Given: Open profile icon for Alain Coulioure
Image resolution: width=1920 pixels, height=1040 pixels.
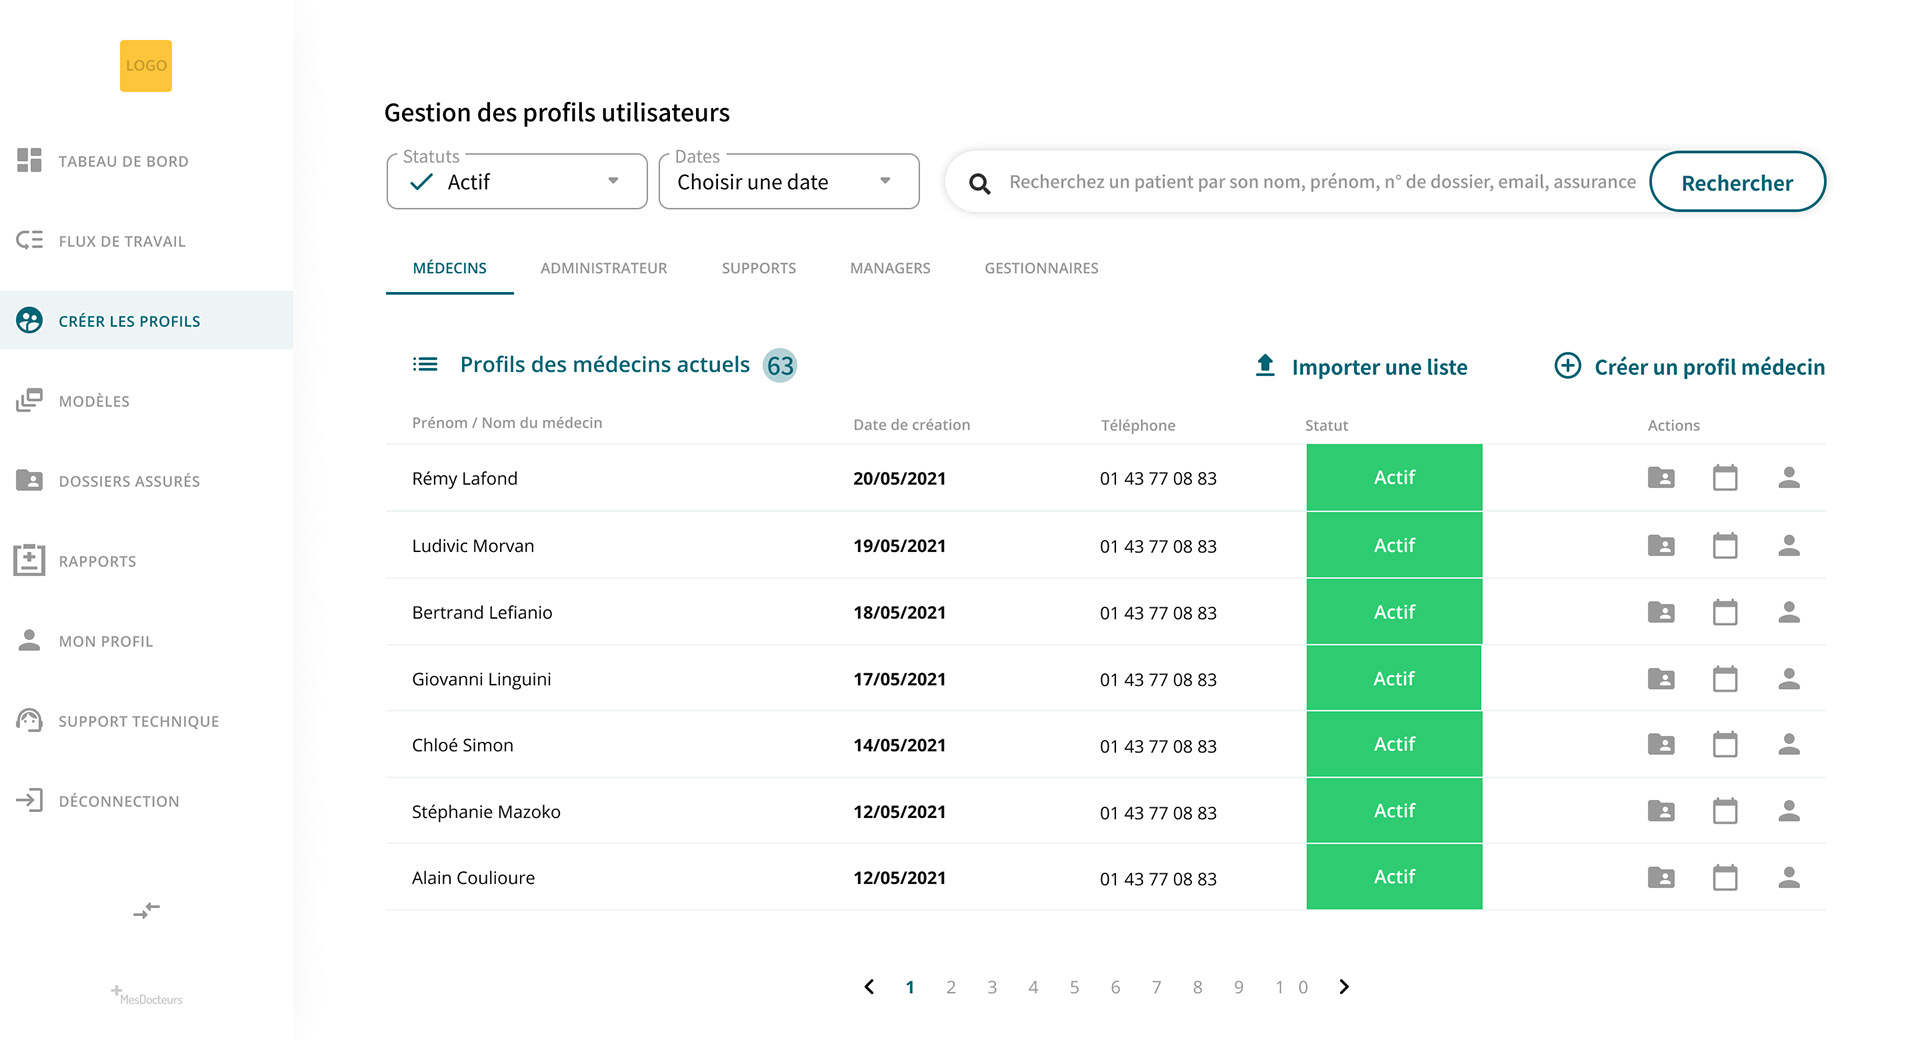Looking at the screenshot, I should [x=1789, y=878].
